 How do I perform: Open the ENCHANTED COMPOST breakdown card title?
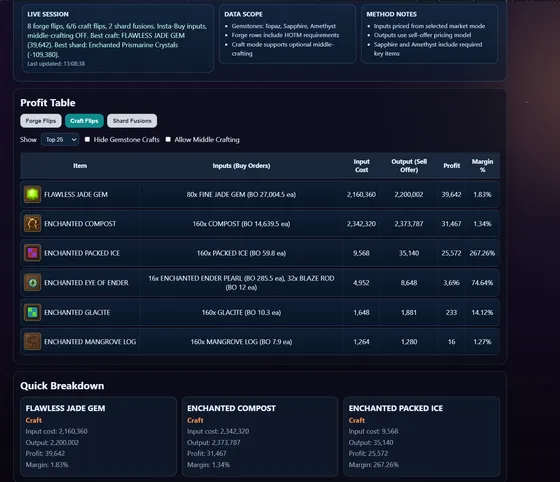point(231,408)
